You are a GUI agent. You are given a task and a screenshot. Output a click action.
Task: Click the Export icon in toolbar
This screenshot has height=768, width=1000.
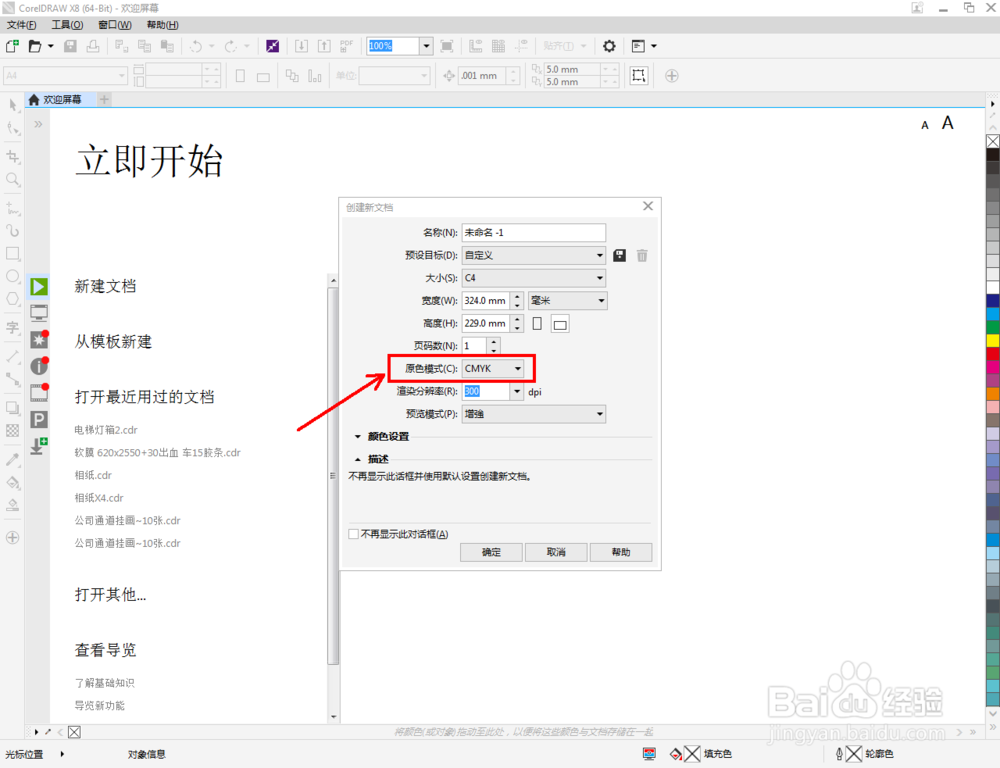point(324,46)
